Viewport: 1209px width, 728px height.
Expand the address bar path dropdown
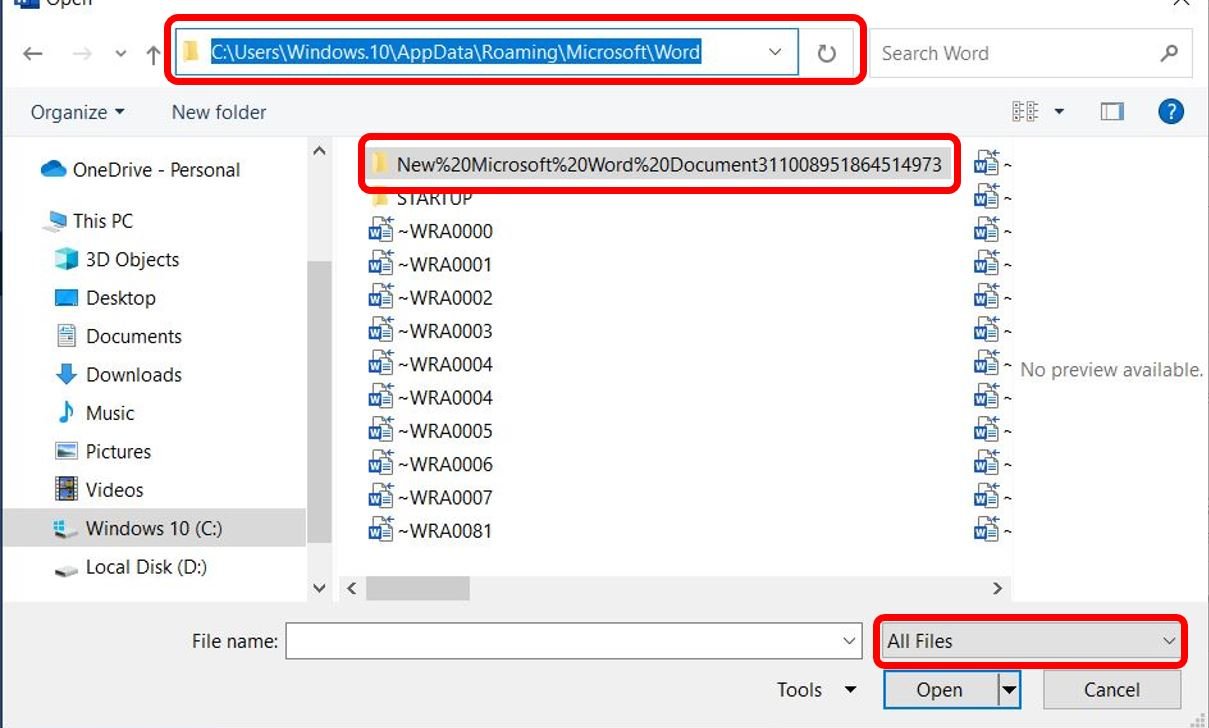point(775,52)
